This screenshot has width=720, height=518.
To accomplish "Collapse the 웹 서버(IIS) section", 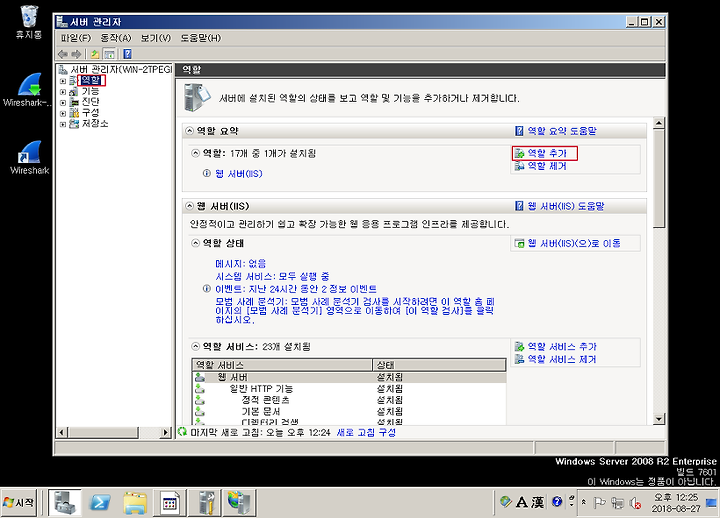I will coord(189,206).
